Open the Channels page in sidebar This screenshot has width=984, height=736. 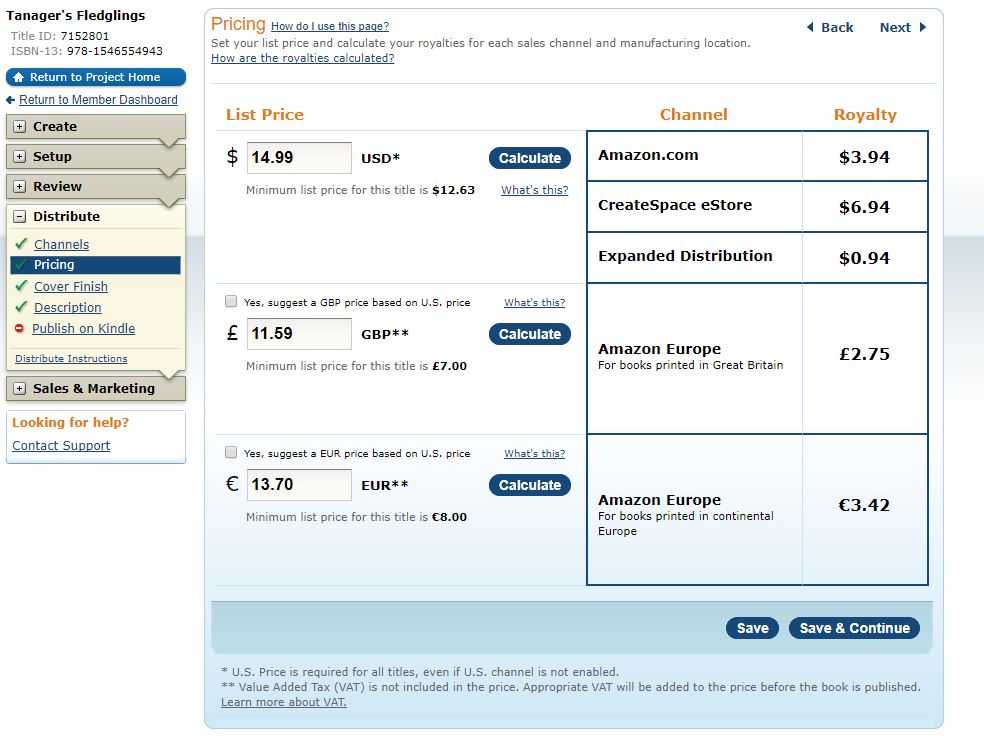(x=61, y=245)
